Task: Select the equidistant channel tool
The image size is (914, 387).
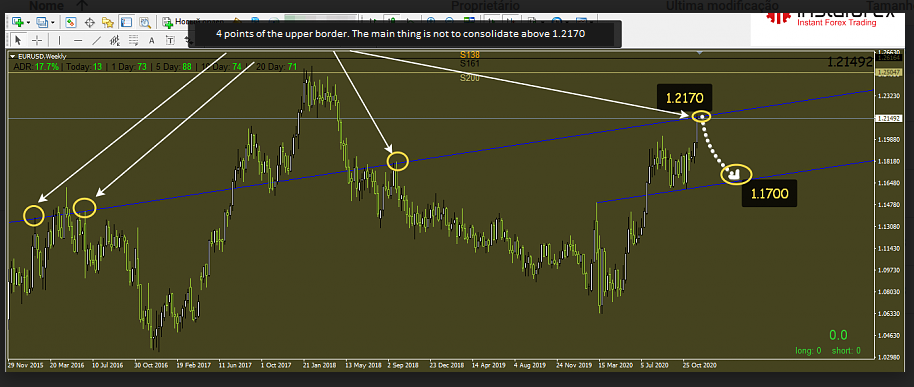Action: (115, 40)
